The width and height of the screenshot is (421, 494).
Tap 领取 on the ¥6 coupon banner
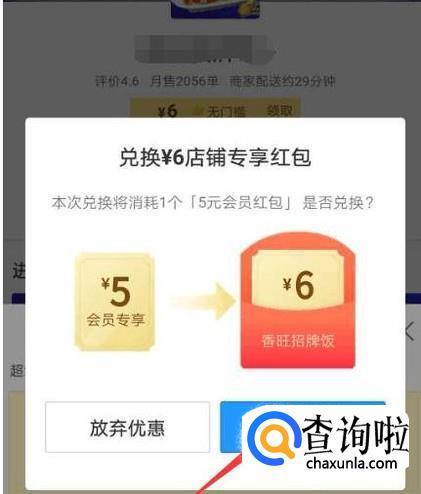click(279, 111)
